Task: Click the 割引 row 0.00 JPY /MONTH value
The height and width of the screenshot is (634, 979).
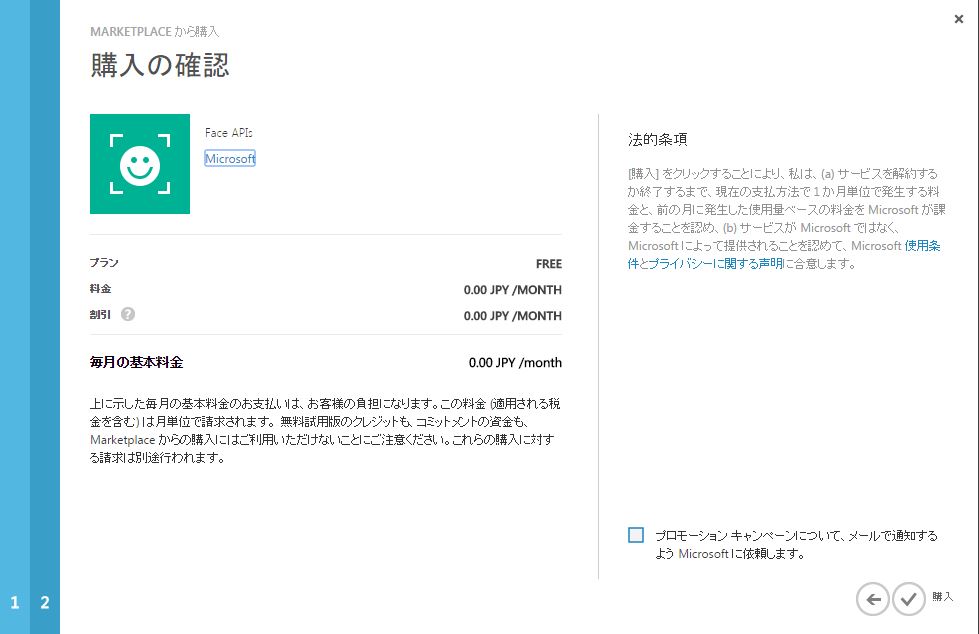Action: pyautogui.click(x=513, y=316)
